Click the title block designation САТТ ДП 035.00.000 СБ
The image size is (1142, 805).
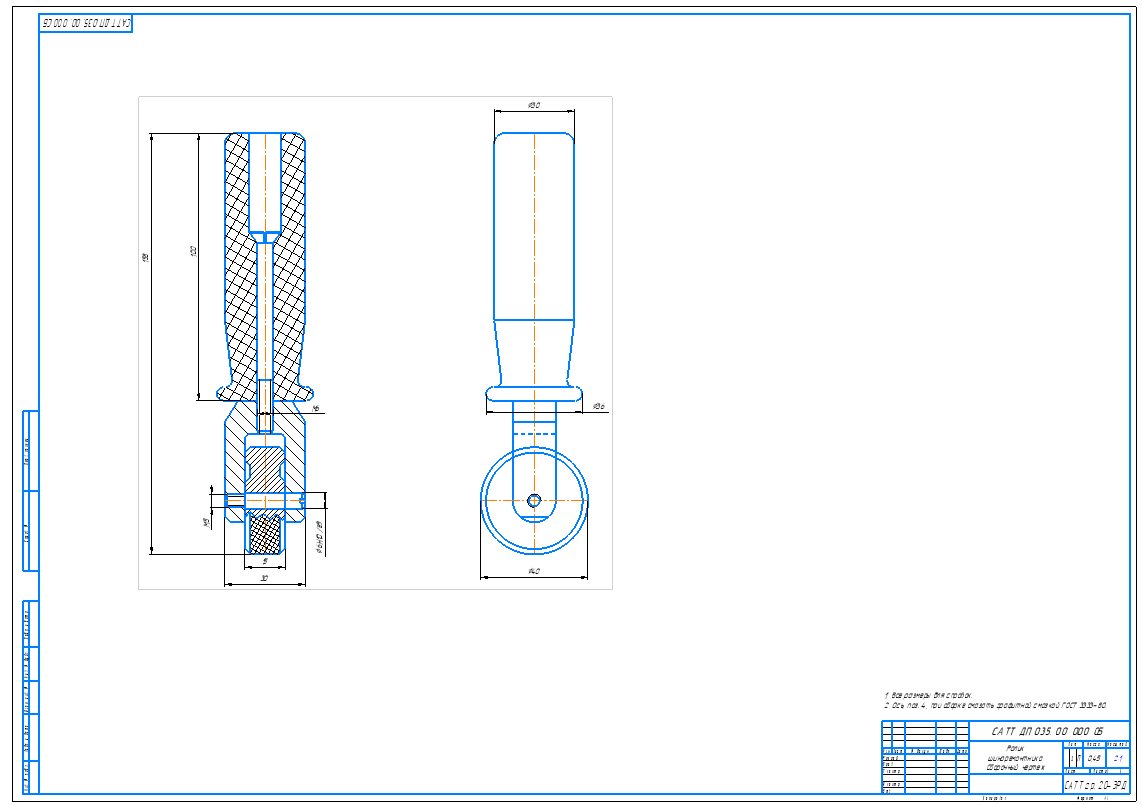tap(1048, 731)
